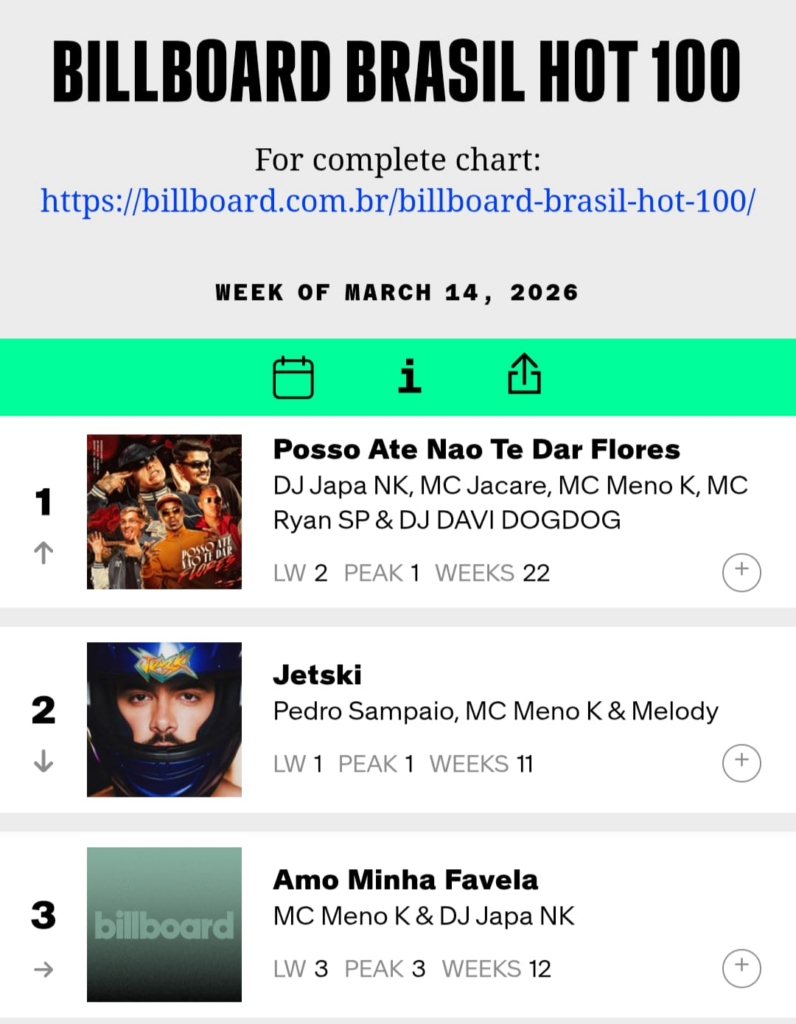Click the Week of March 14, 2026 label
This screenshot has width=796, height=1024.
[x=397, y=293]
